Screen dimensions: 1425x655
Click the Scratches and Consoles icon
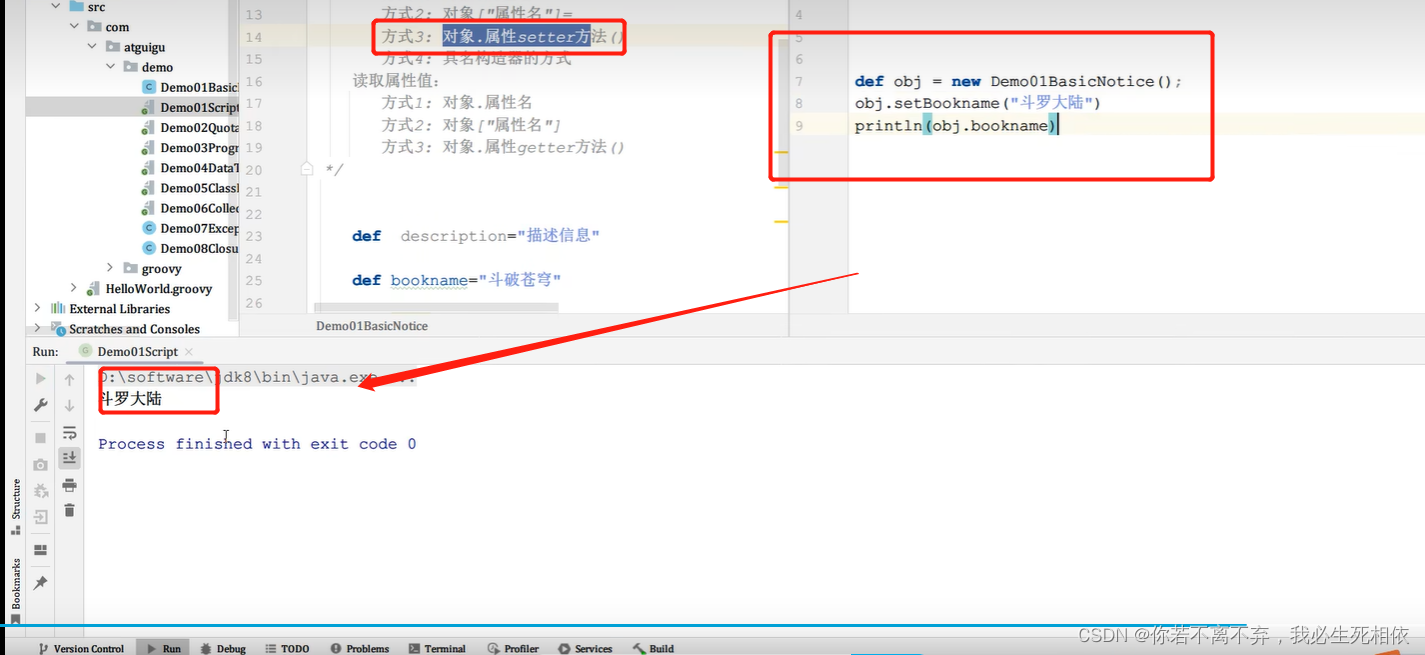(x=57, y=328)
